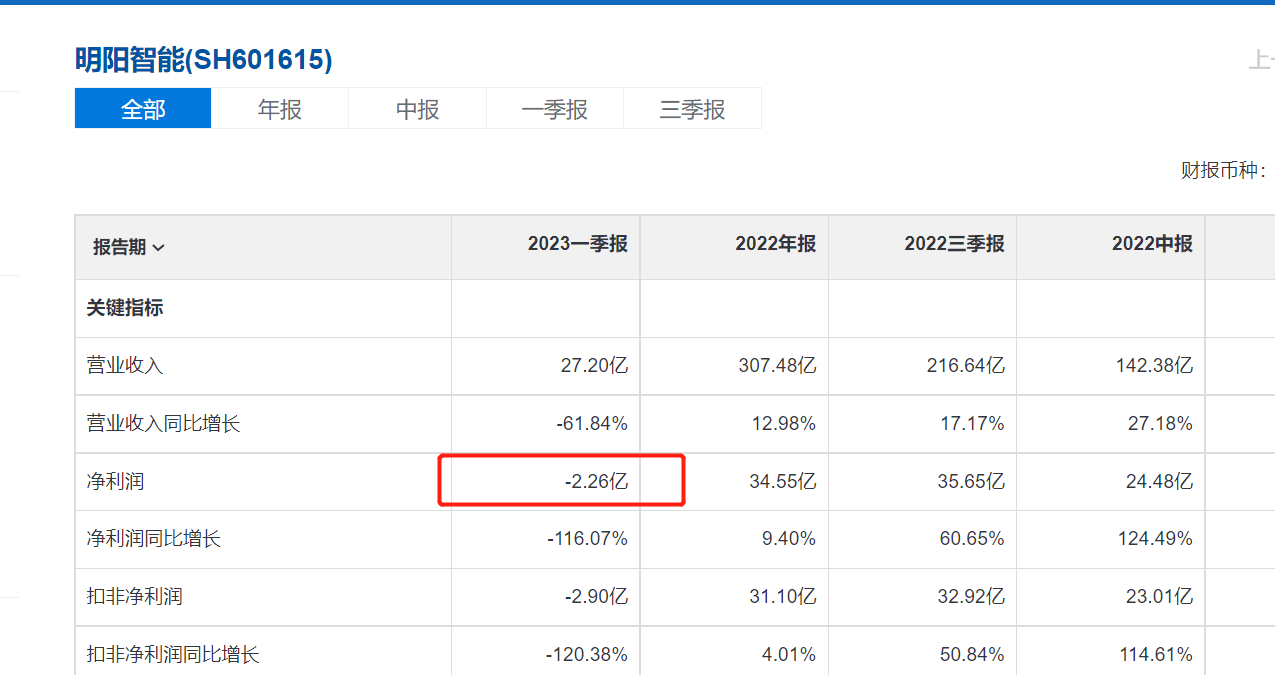Click the 60.65% growth value
1275x675 pixels.
972,539
